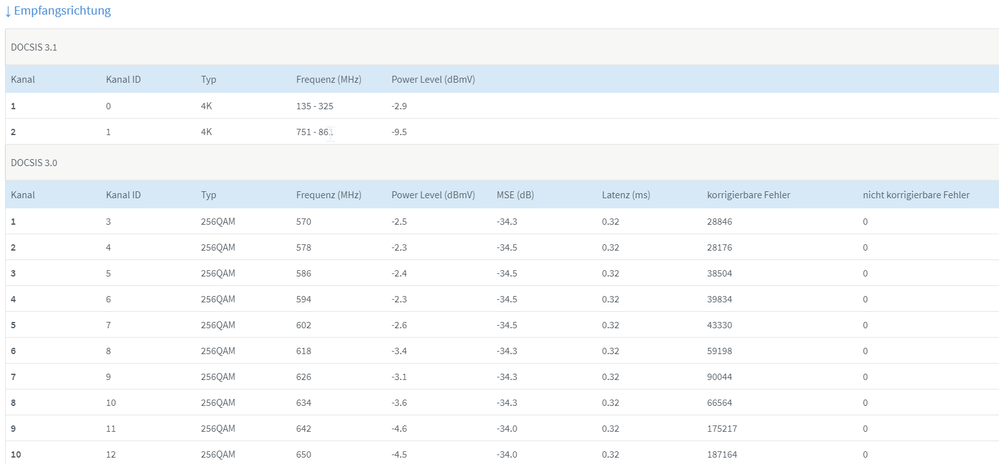Click 256QAM type in 570 MHz row

[218, 221]
